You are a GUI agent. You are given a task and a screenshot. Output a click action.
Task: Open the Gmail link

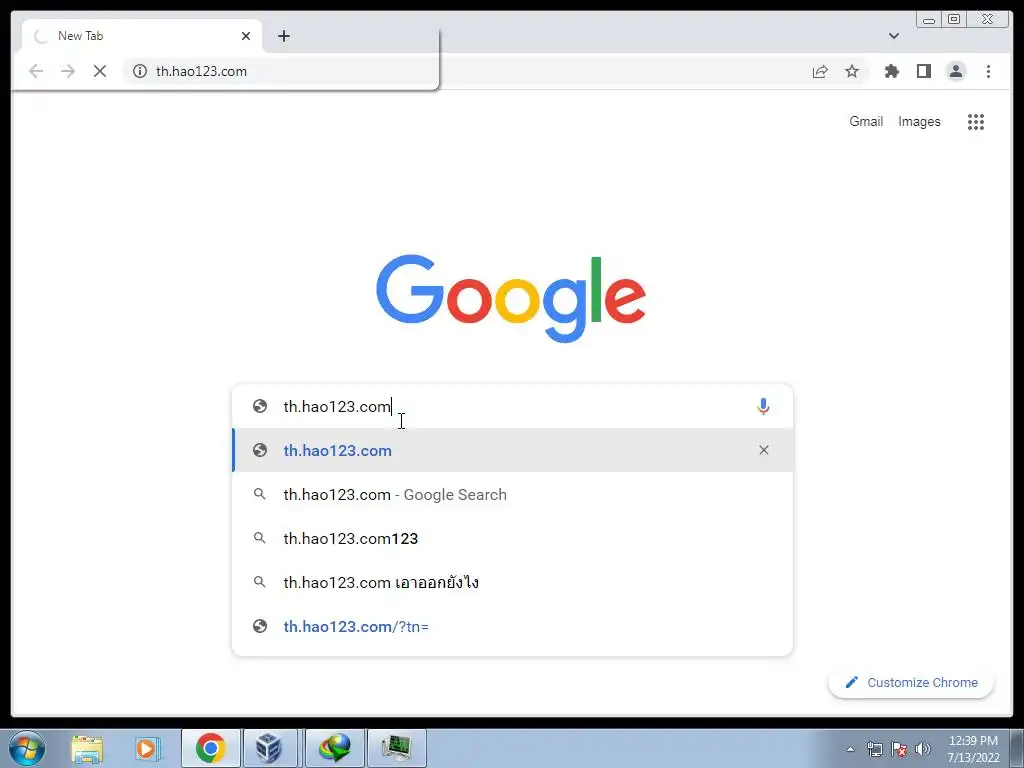click(866, 121)
